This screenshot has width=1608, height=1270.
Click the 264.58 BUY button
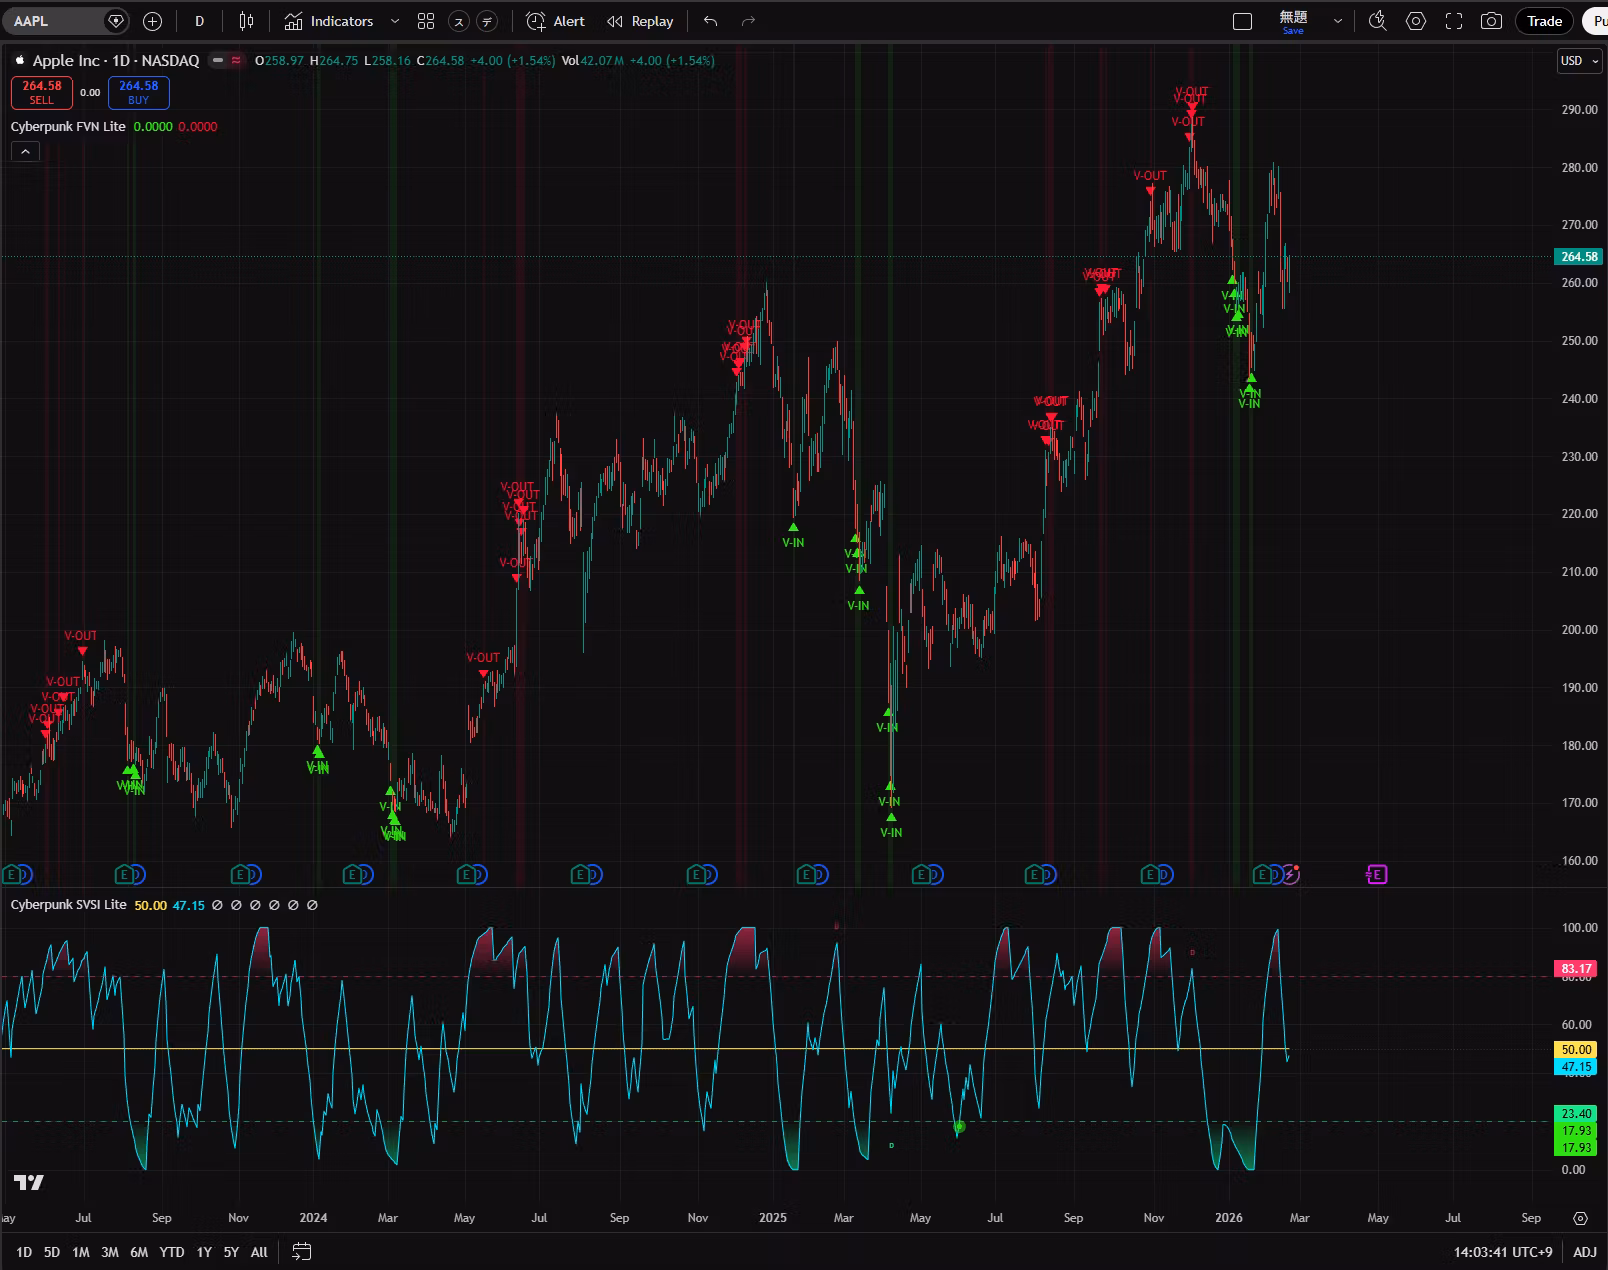click(x=139, y=92)
